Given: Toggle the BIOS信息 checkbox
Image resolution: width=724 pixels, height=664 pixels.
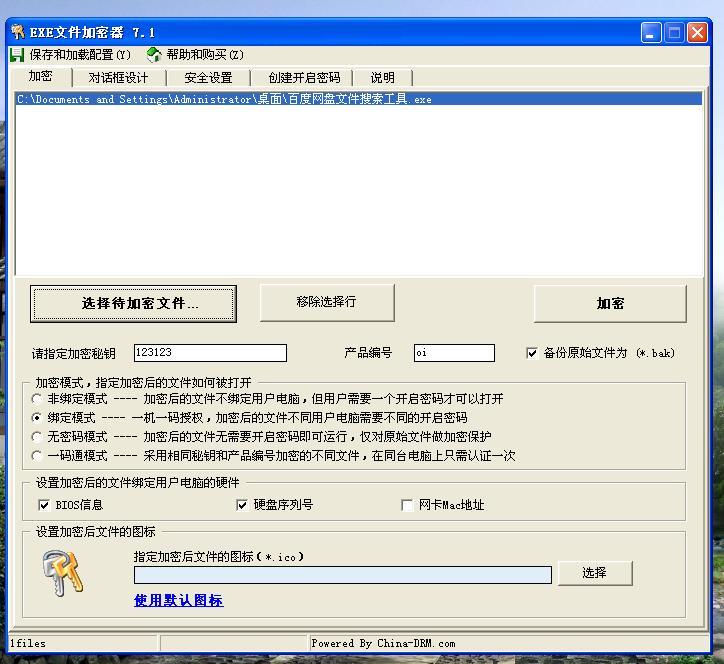Looking at the screenshot, I should (44, 505).
